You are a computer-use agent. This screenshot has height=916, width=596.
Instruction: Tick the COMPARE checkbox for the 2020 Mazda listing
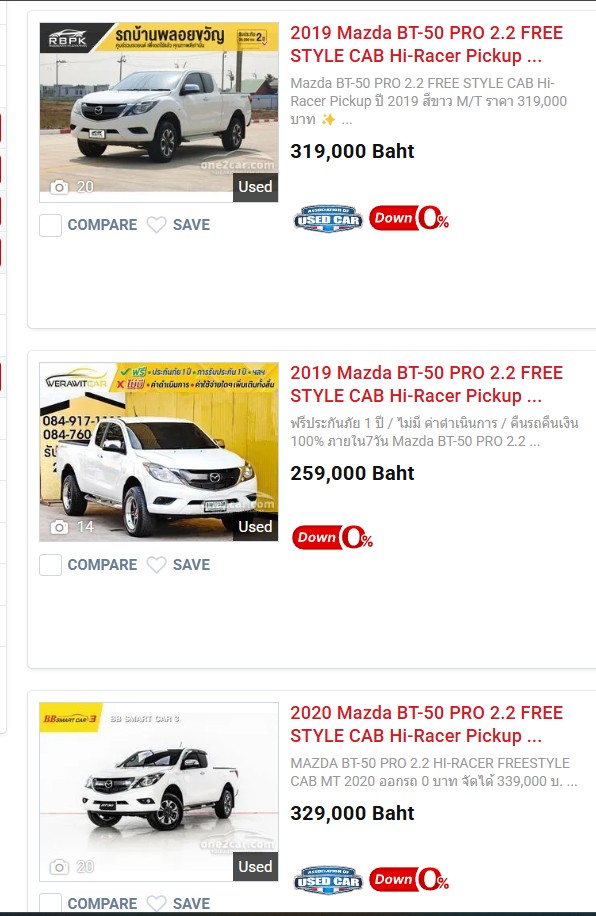[x=50, y=903]
